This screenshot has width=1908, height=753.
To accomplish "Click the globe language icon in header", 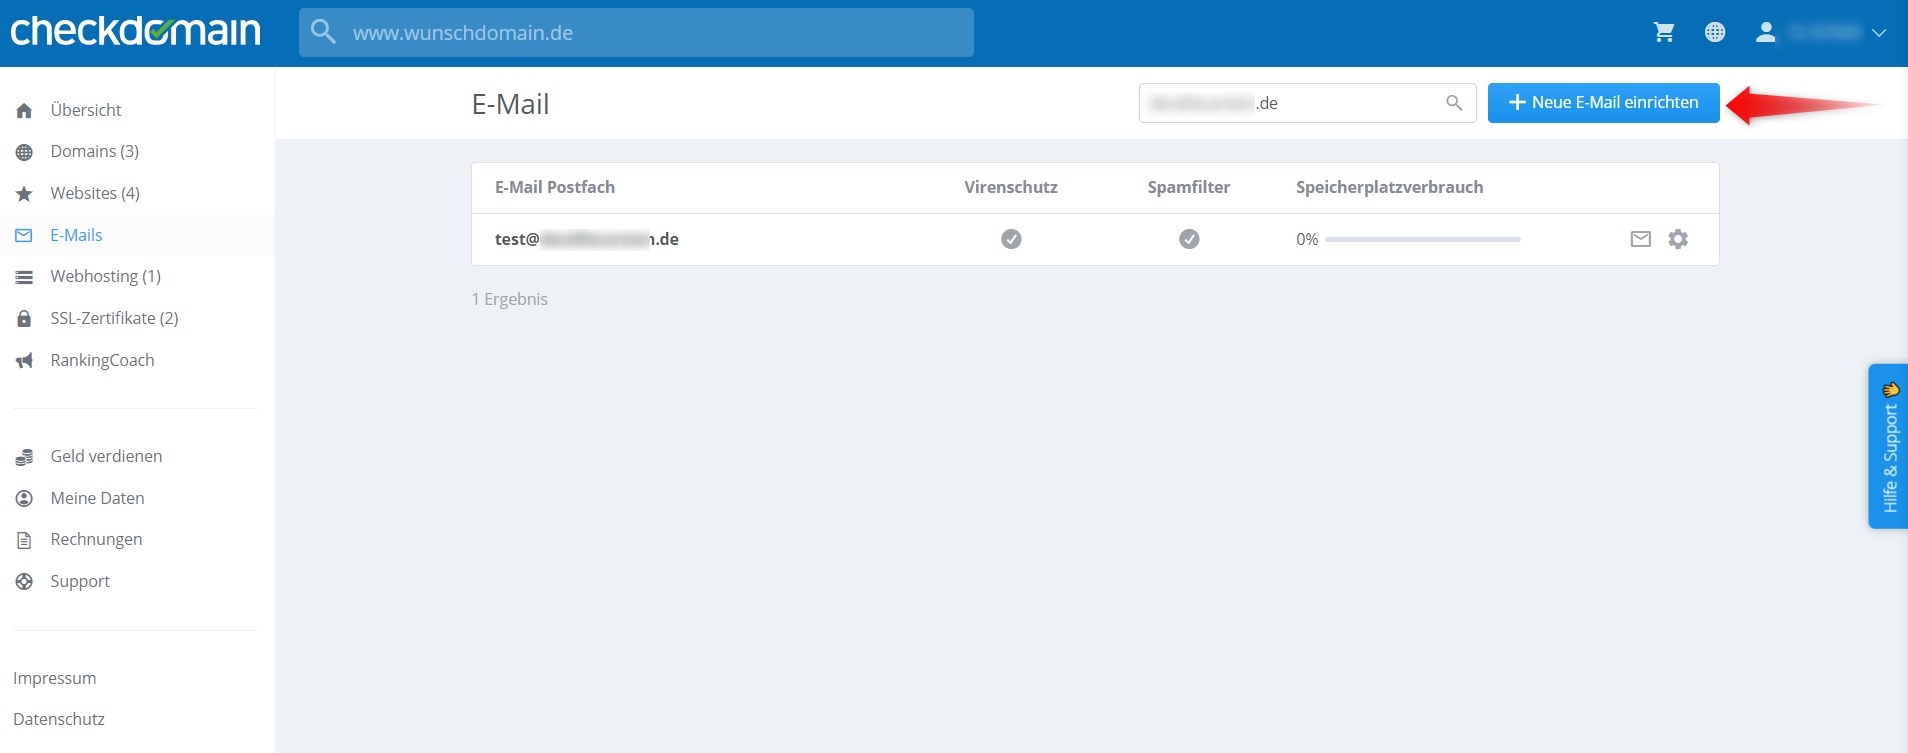I will [x=1715, y=33].
